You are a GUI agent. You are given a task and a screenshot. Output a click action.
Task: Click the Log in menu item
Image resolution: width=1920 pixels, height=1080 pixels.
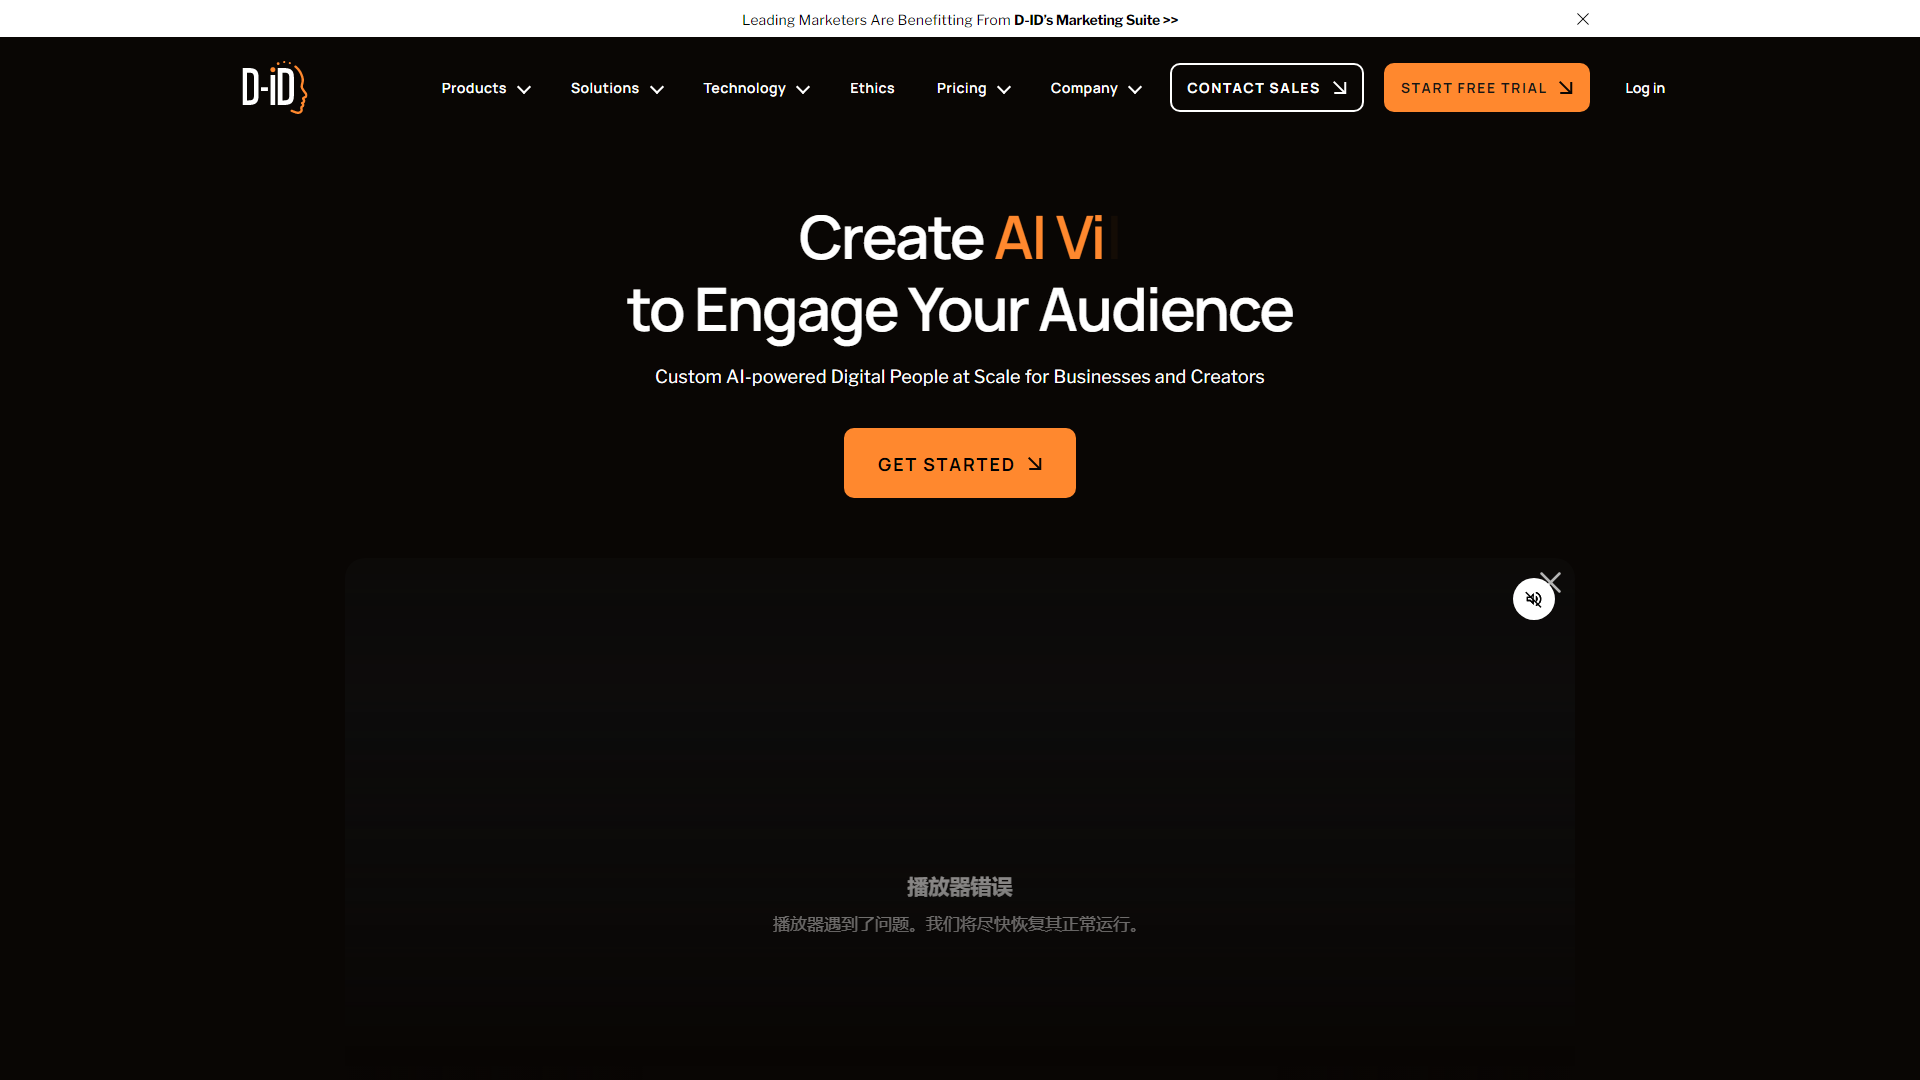coord(1644,87)
